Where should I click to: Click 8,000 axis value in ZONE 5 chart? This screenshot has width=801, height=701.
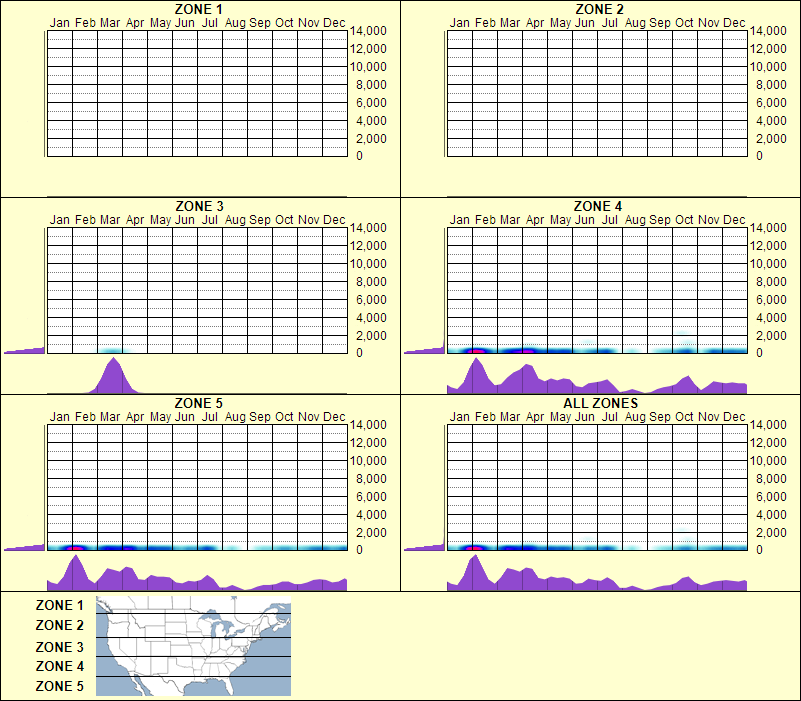pos(371,479)
